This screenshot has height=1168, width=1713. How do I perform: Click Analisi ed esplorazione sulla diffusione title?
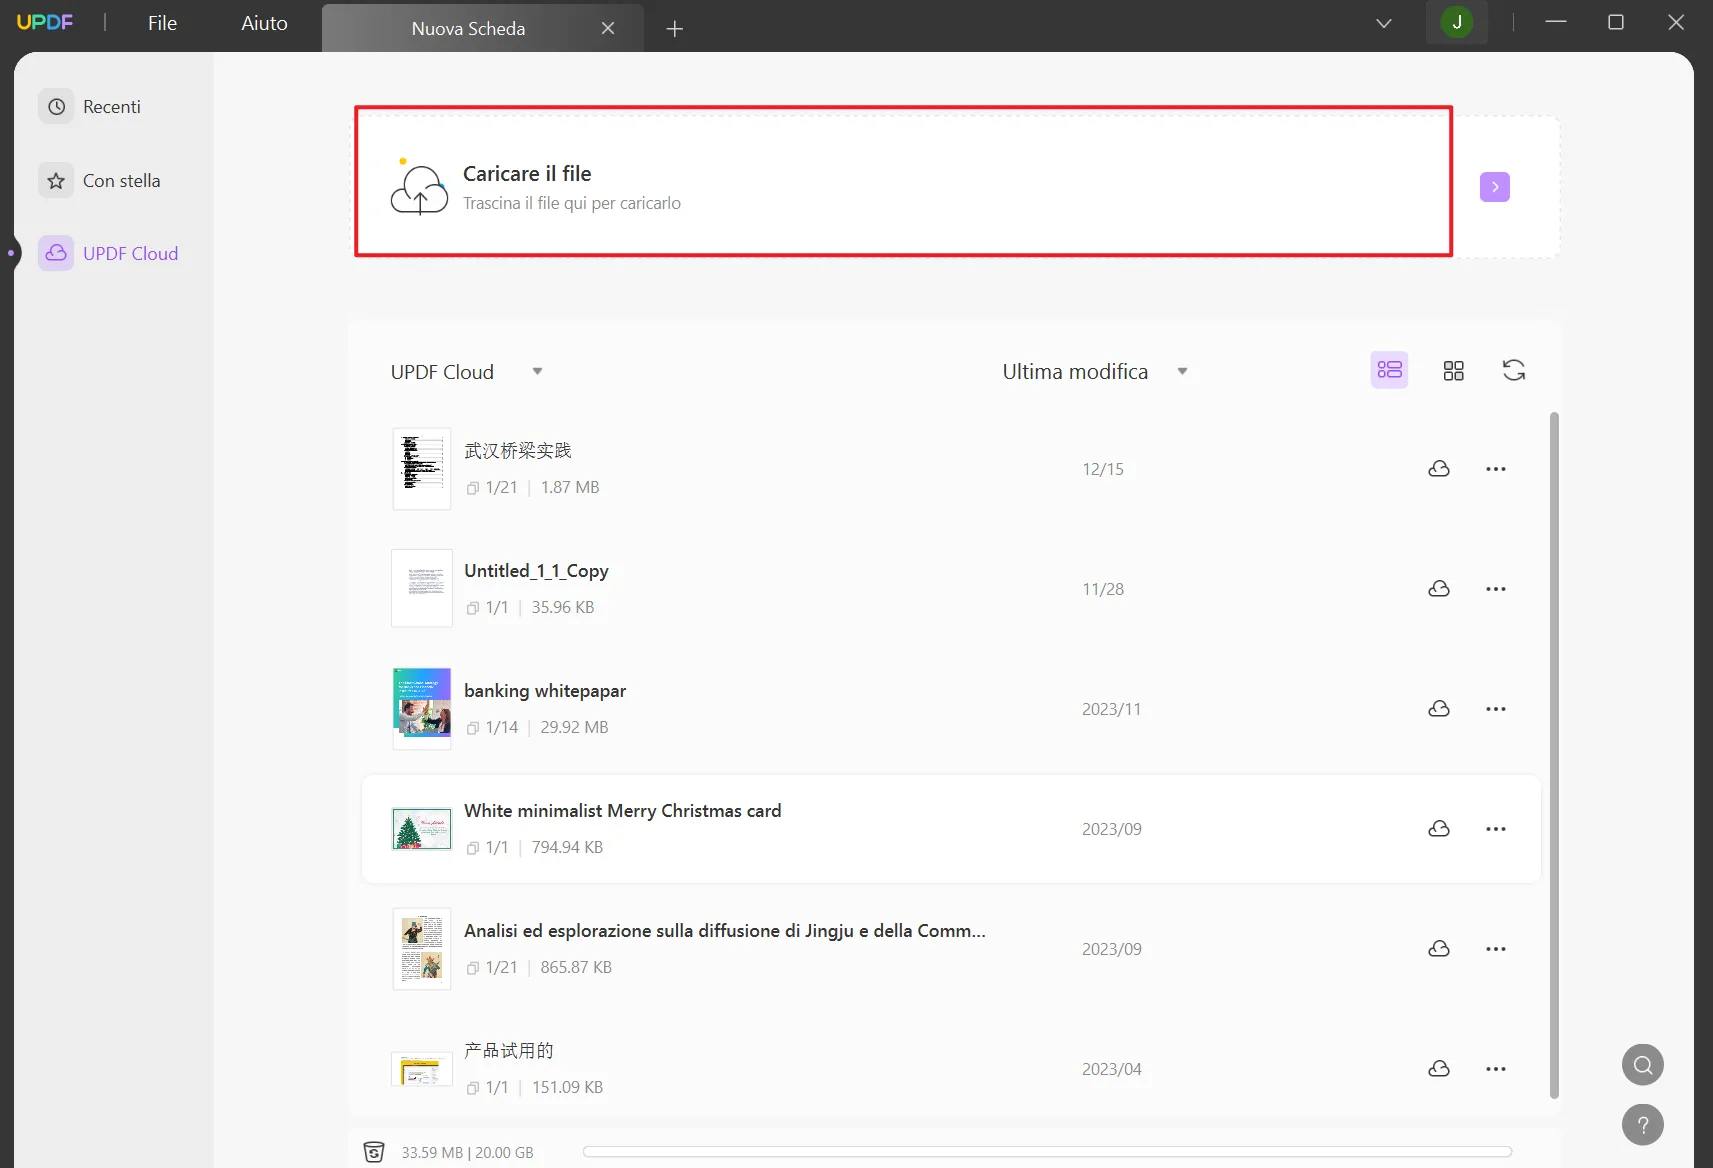(724, 931)
